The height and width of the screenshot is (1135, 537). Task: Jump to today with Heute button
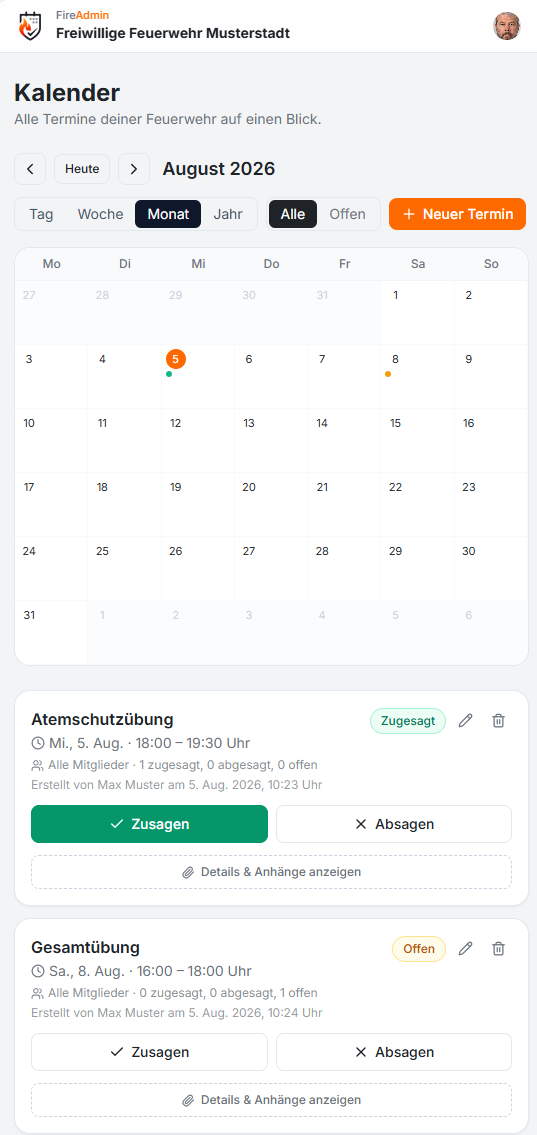coord(82,169)
